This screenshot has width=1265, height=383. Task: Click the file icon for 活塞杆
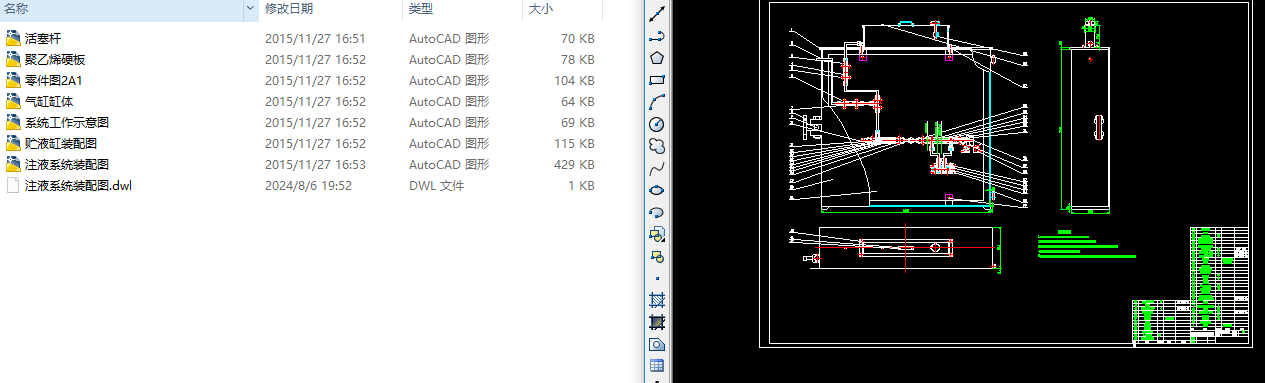pyautogui.click(x=12, y=39)
